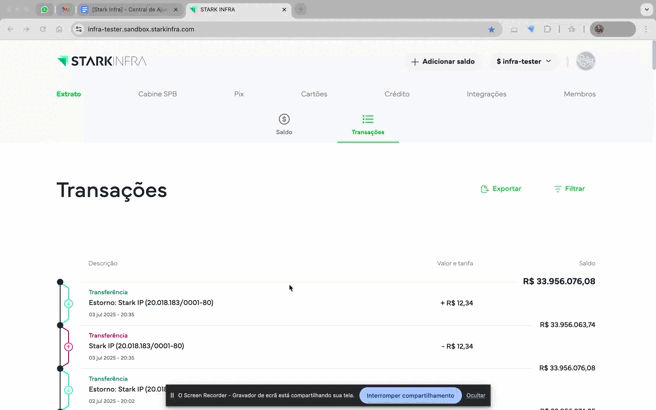This screenshot has width=656, height=410.
Task: Open the Saldo balance view icon
Action: tap(284, 119)
